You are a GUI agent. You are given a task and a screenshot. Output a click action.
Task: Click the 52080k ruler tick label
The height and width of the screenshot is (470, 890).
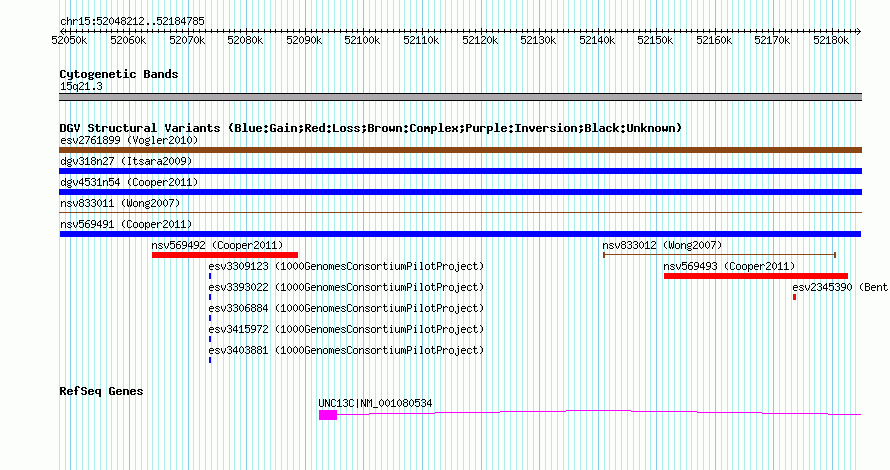click(x=245, y=40)
